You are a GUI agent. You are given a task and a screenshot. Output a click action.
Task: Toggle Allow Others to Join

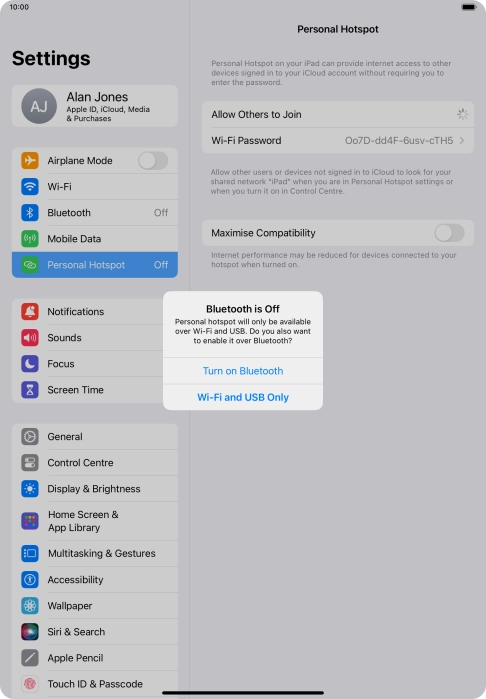462,114
